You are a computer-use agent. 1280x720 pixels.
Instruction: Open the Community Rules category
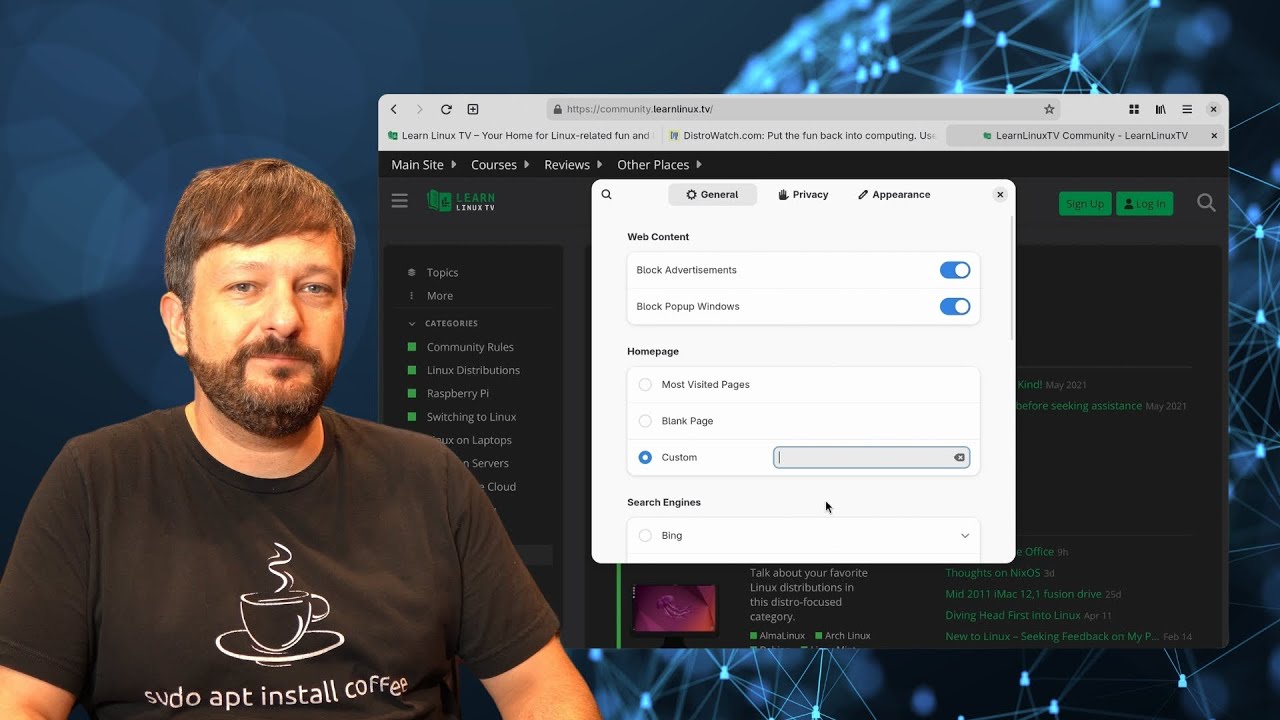click(470, 347)
